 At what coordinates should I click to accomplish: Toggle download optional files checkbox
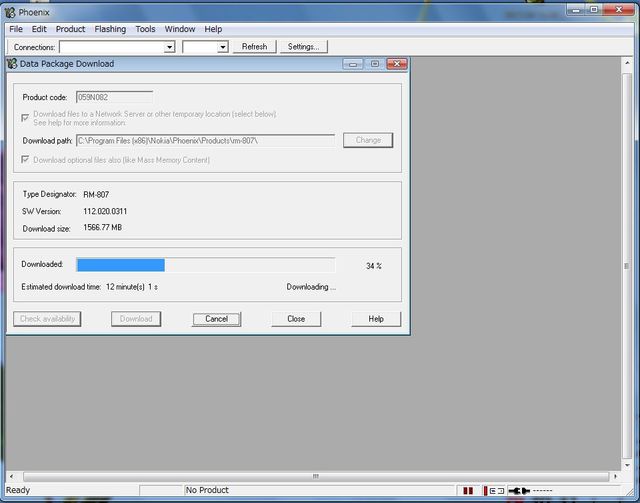tap(26, 160)
